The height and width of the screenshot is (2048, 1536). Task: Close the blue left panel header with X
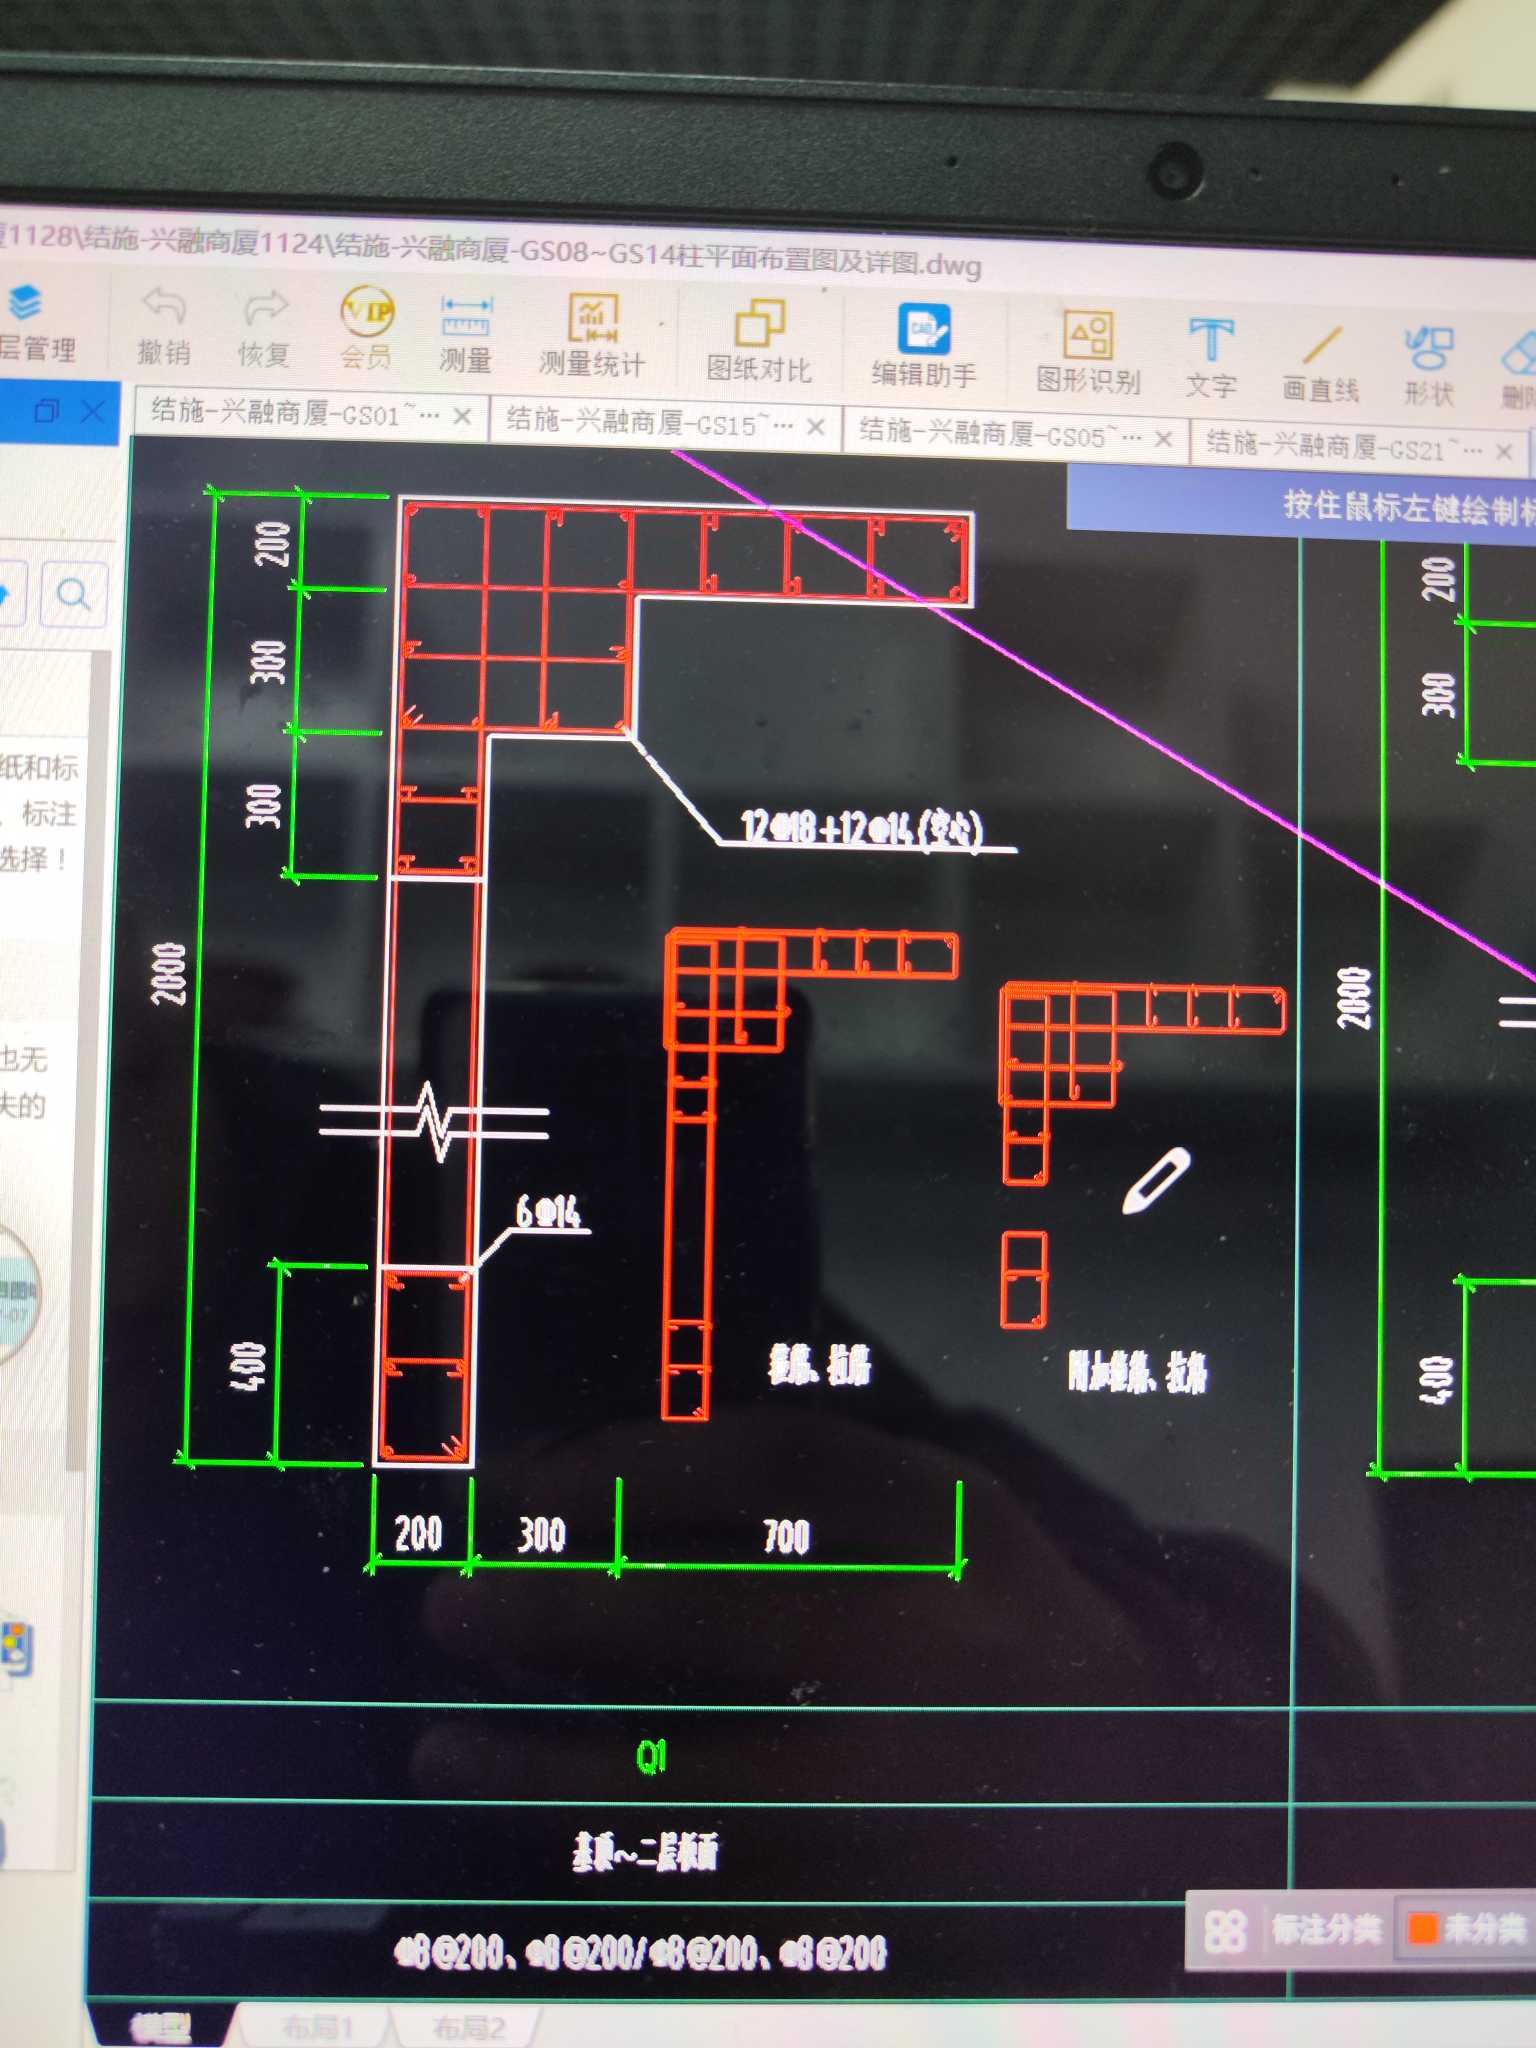92,411
